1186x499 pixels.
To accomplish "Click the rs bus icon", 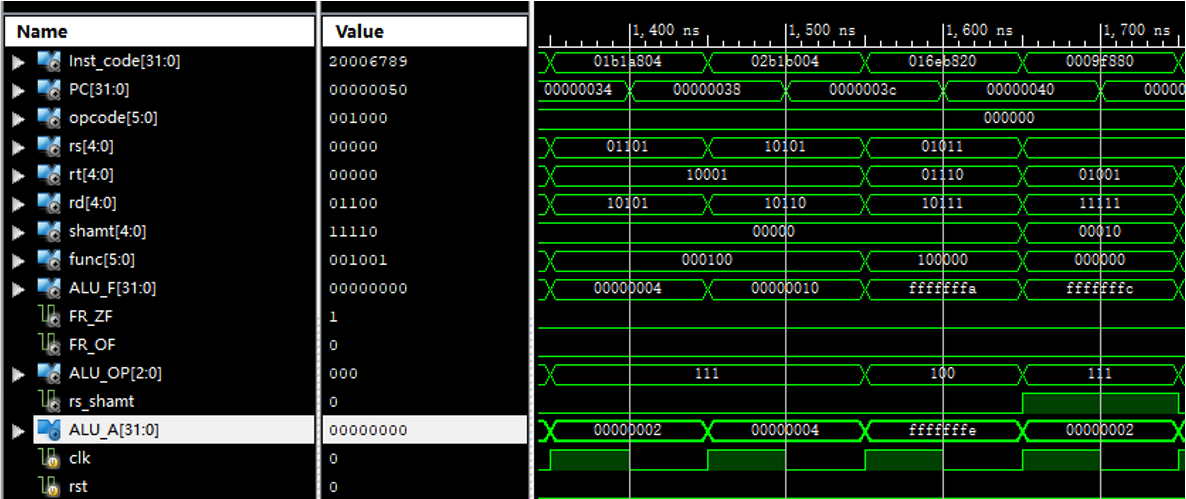I will click(48, 147).
